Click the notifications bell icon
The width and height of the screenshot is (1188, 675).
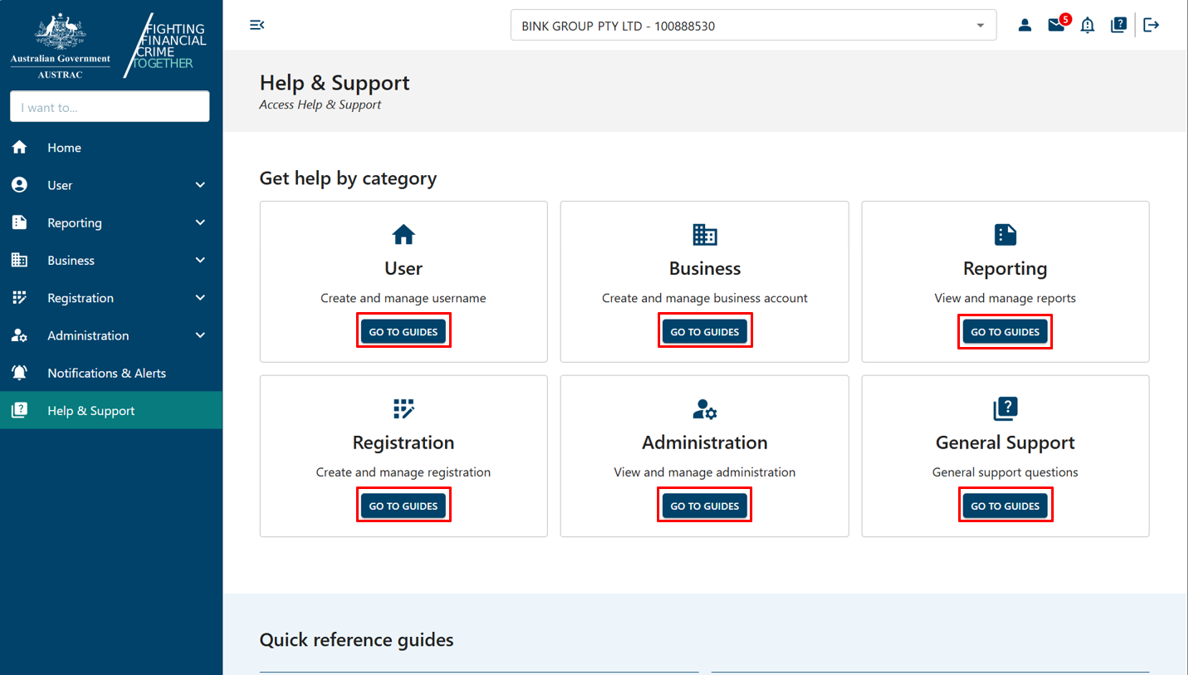click(1087, 25)
